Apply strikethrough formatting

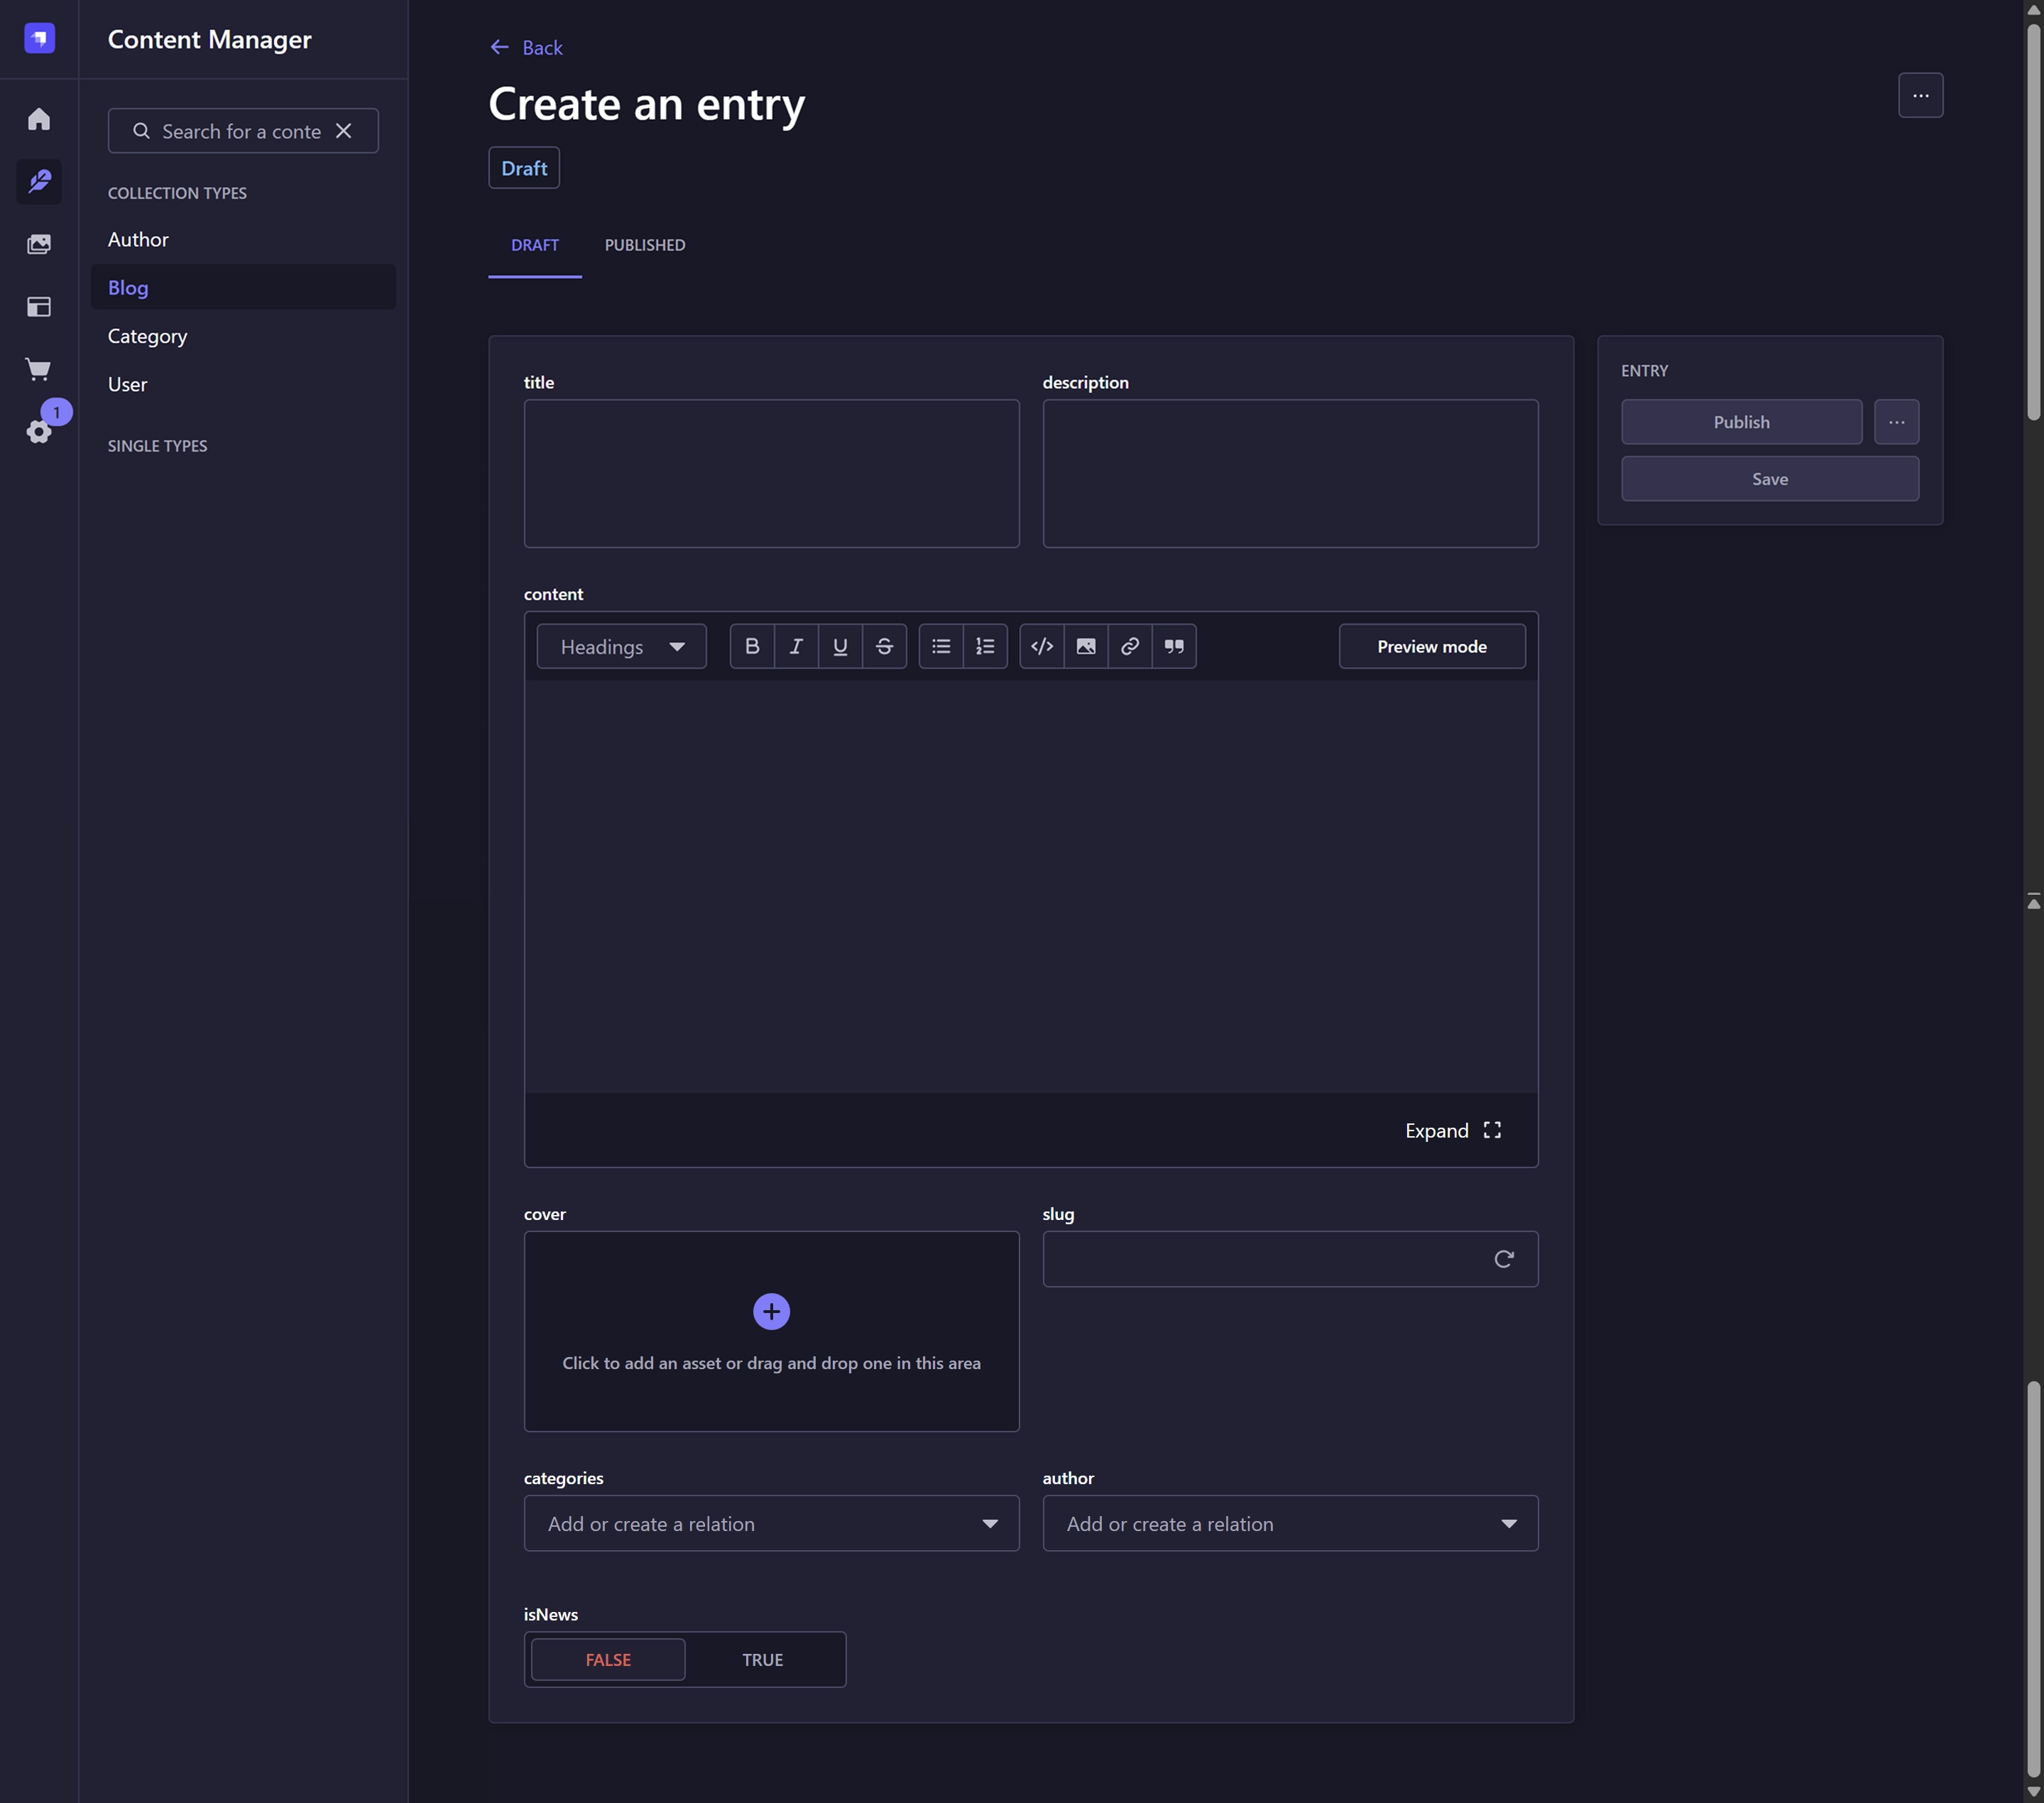(884, 646)
